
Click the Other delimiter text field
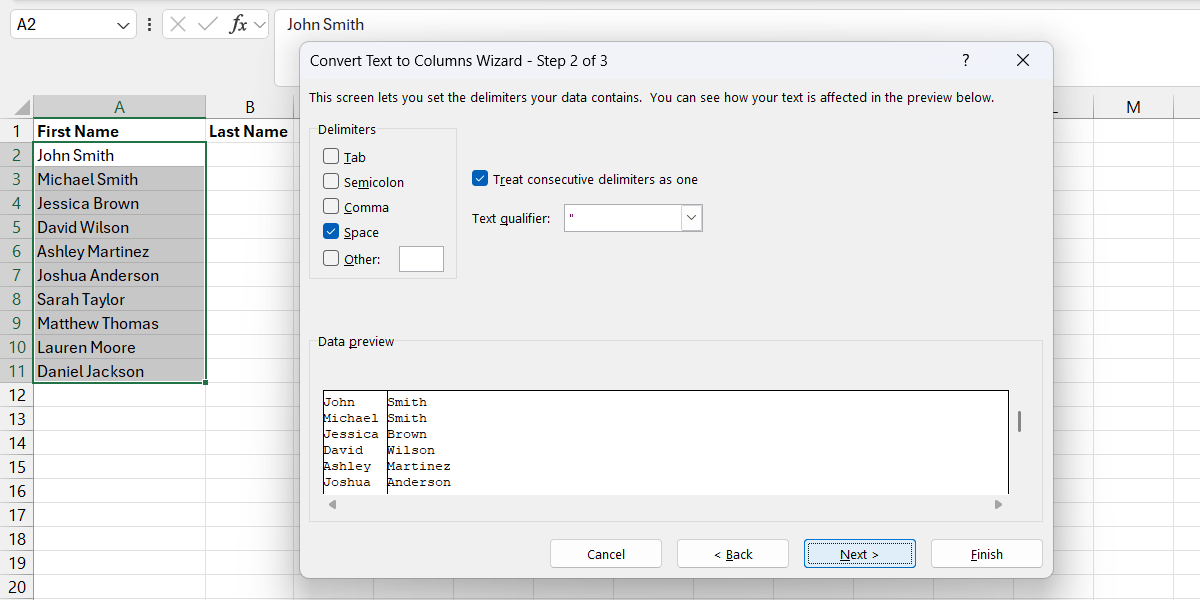[x=421, y=259]
